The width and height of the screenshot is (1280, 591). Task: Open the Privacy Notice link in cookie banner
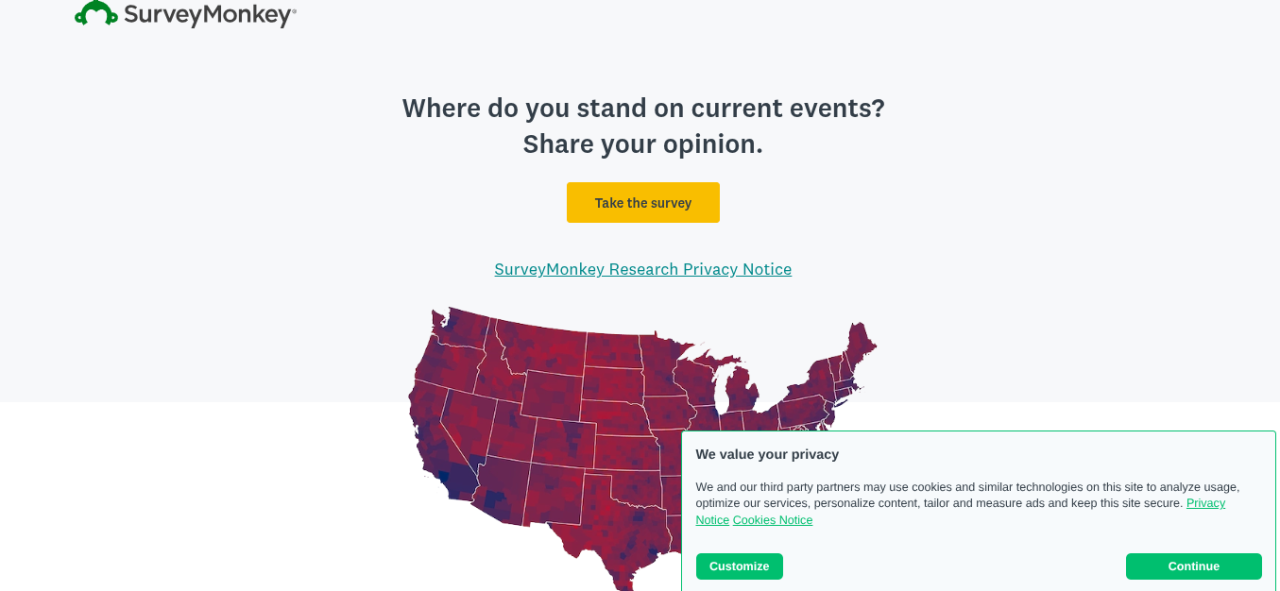pyautogui.click(x=1205, y=503)
